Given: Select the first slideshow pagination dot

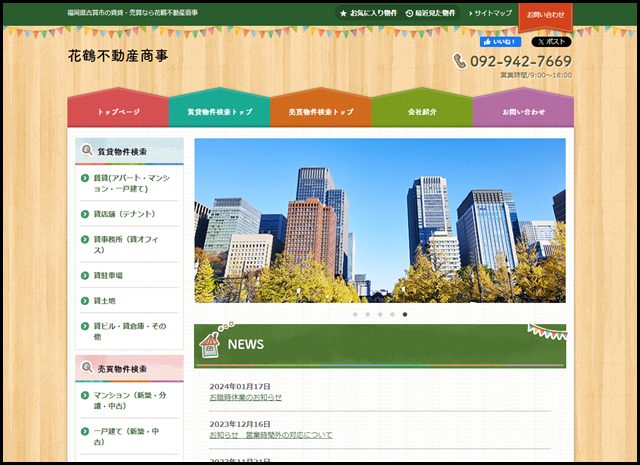Looking at the screenshot, I should (x=355, y=314).
